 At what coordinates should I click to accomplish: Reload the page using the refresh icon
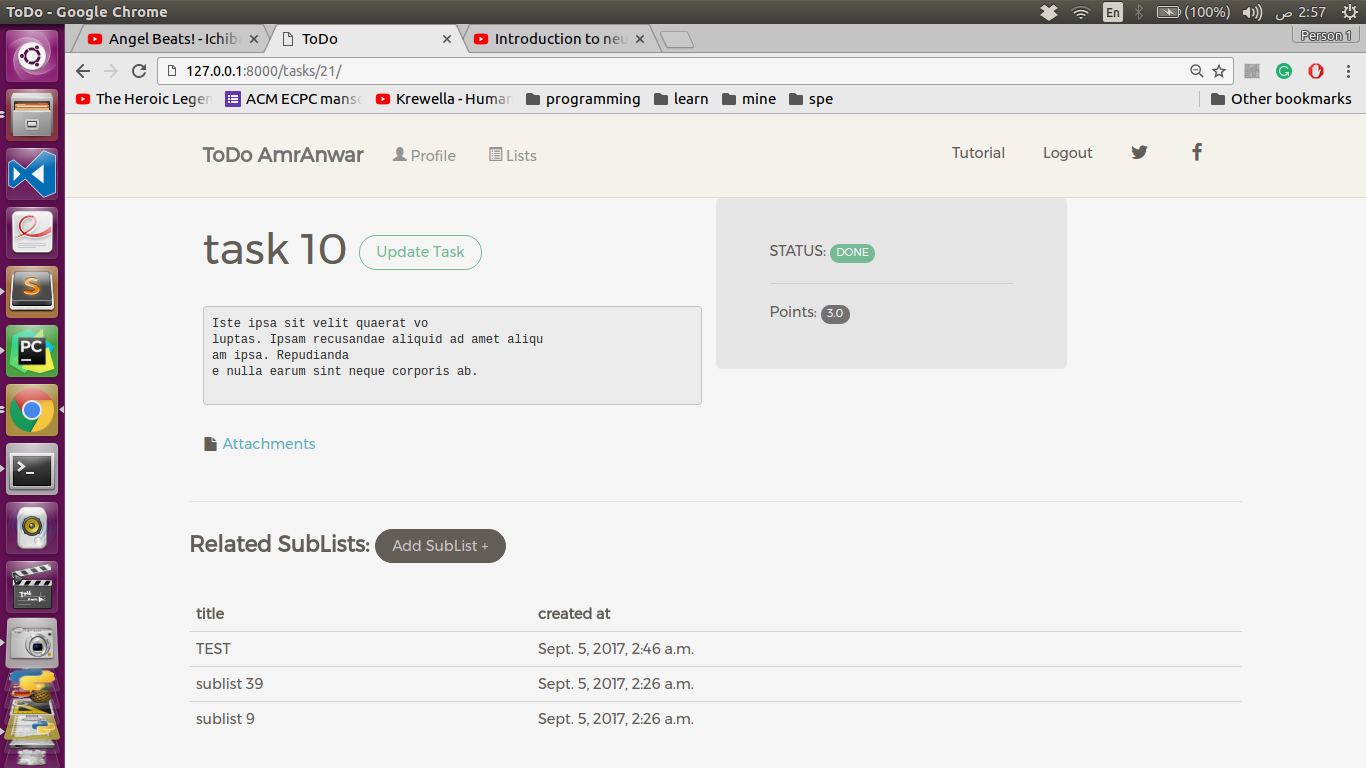[x=138, y=71]
